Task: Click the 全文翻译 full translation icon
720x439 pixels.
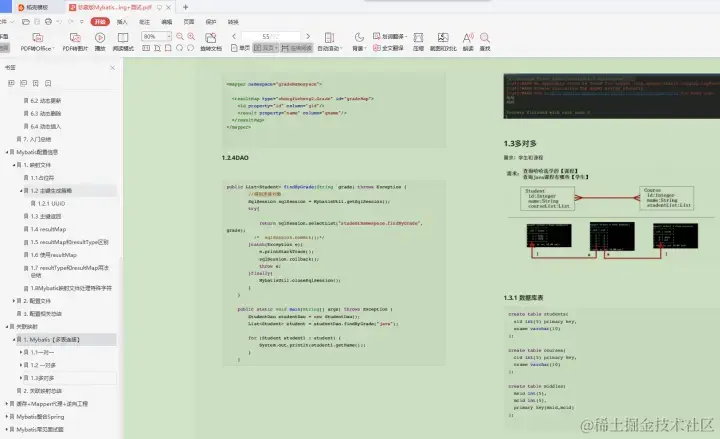Action: click(377, 48)
